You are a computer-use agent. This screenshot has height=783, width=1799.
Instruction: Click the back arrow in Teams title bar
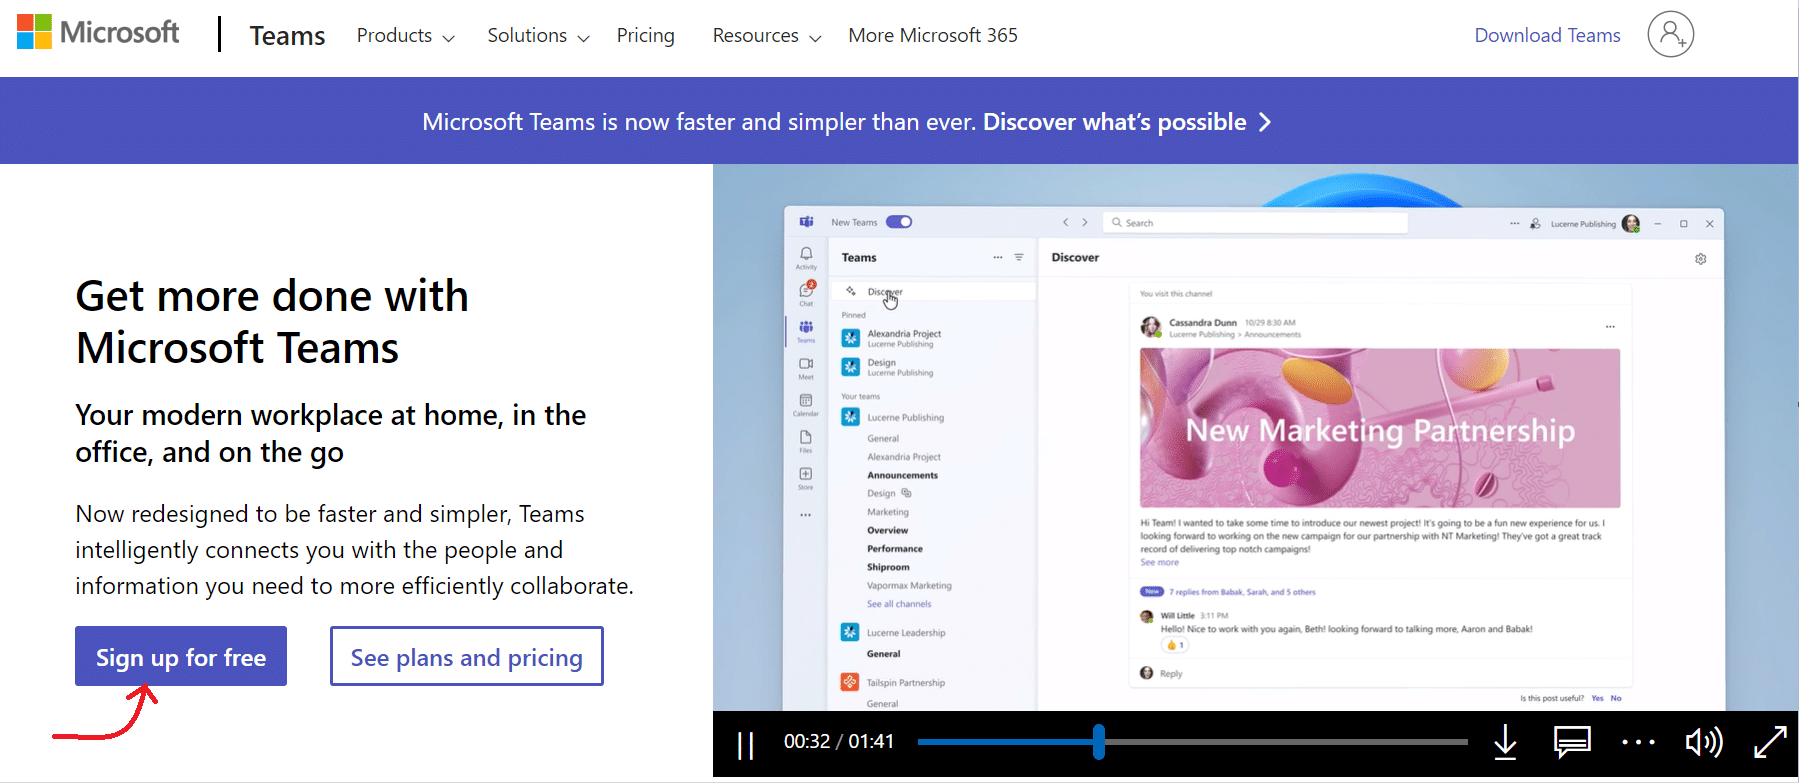point(1066,223)
